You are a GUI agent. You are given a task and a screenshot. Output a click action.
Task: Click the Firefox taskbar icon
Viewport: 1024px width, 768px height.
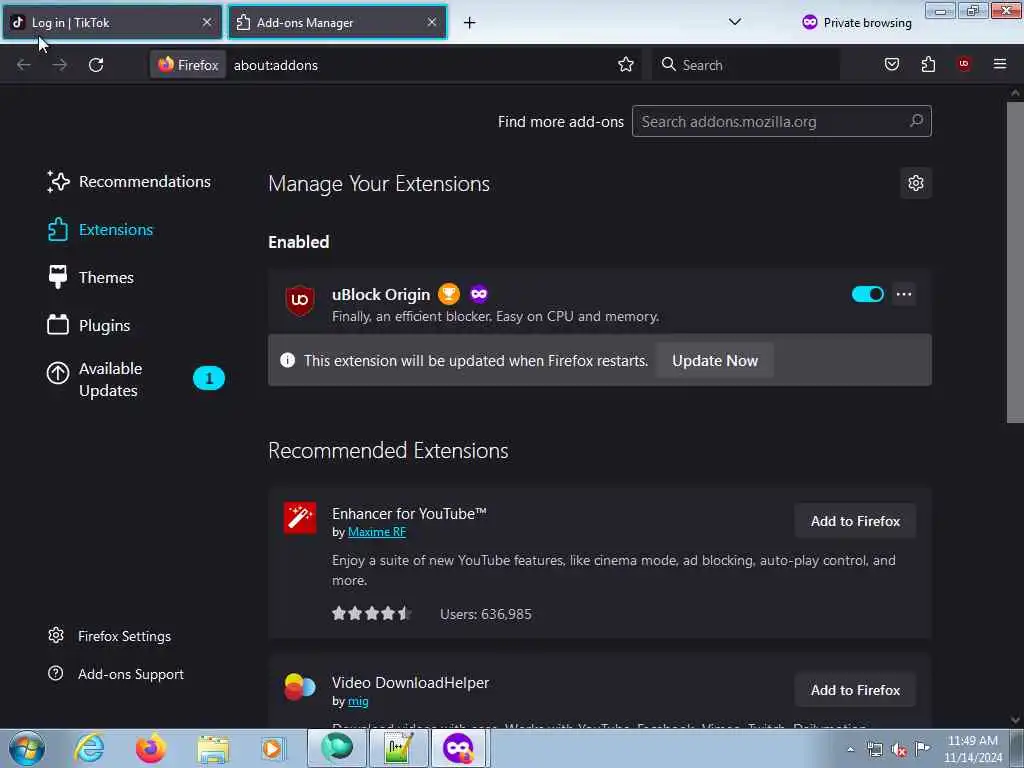150,748
